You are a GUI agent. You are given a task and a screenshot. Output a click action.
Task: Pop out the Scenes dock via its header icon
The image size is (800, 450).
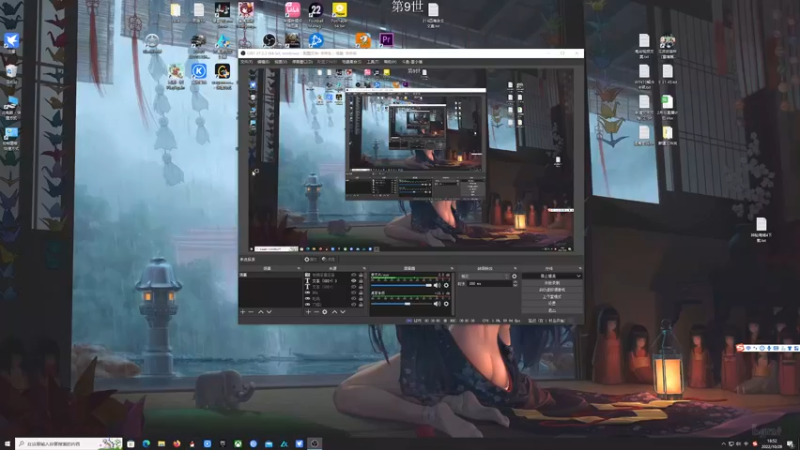coord(298,268)
